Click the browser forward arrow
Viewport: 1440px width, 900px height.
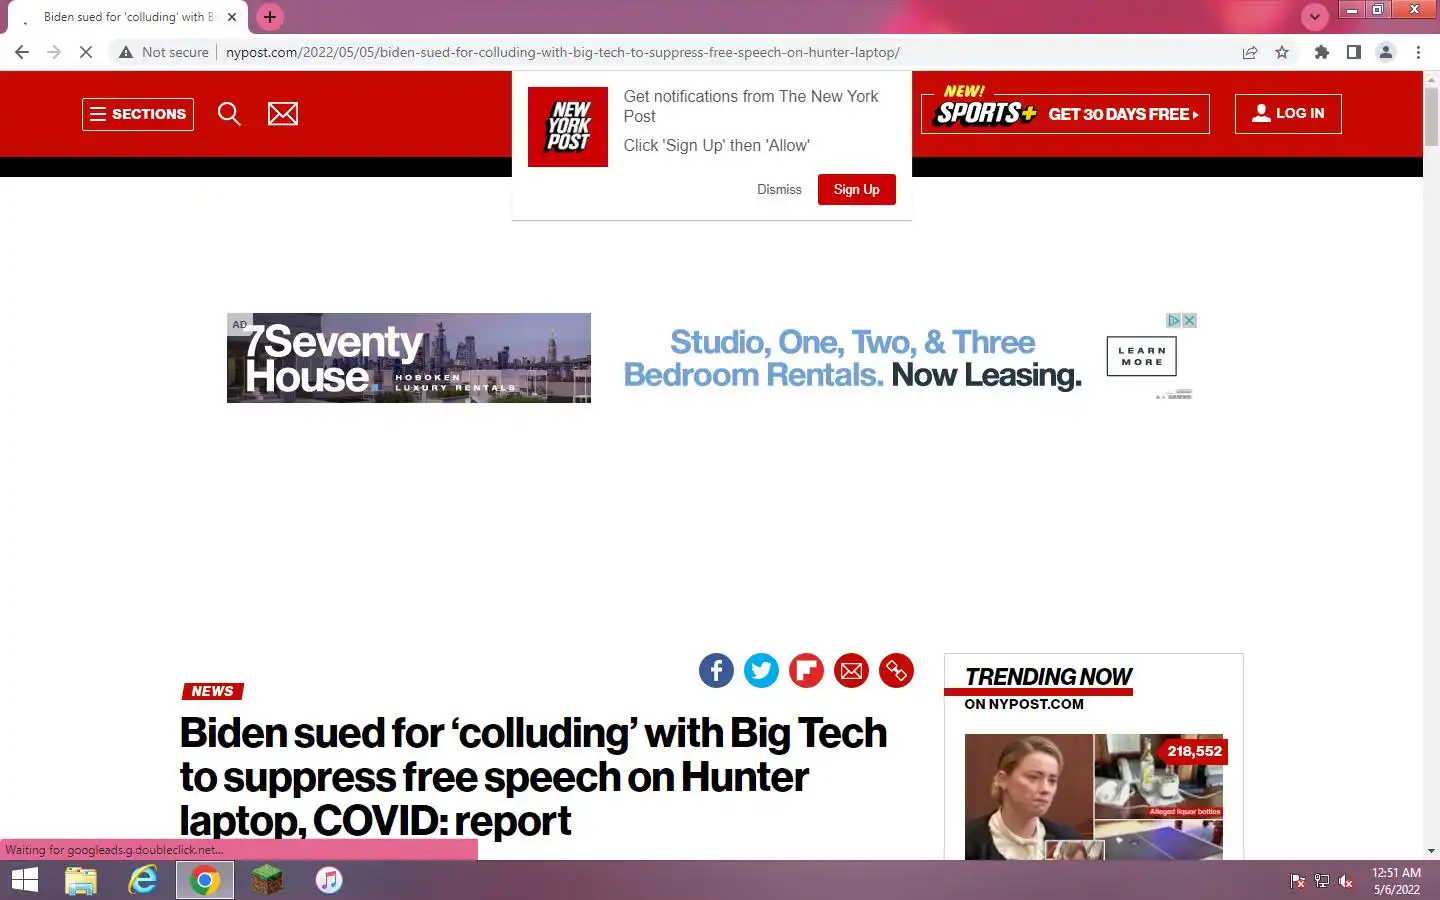coord(54,52)
